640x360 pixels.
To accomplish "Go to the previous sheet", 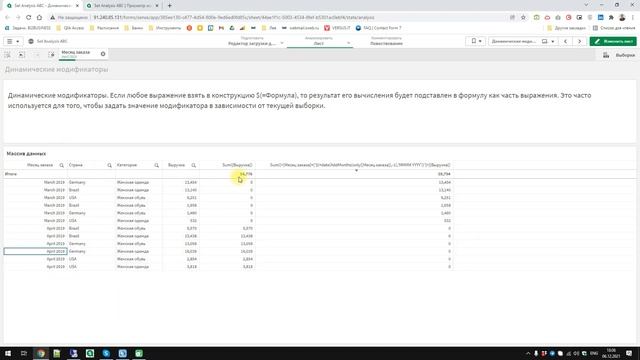I will pyautogui.click(x=565, y=41).
